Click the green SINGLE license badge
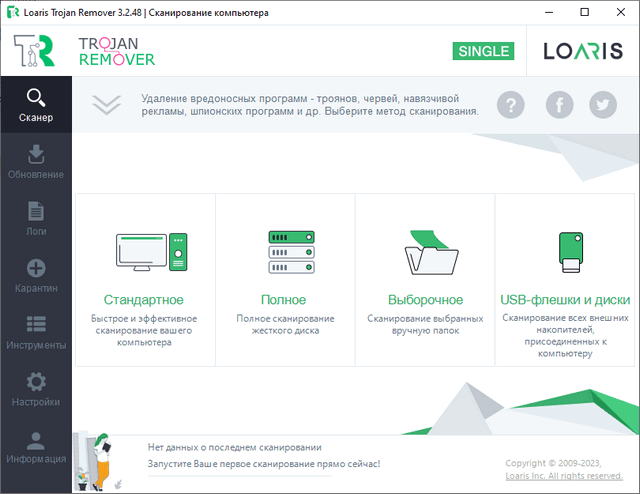 pyautogui.click(x=482, y=51)
